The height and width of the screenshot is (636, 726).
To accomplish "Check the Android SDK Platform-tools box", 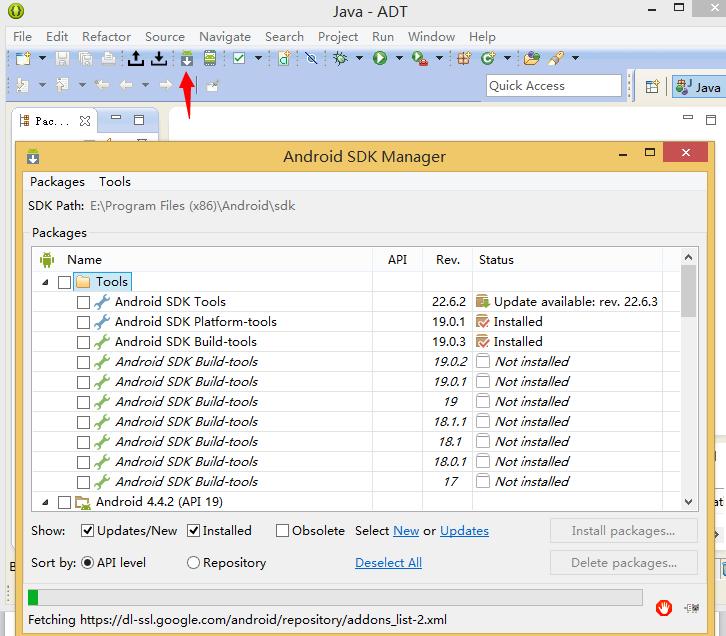I will coord(84,322).
